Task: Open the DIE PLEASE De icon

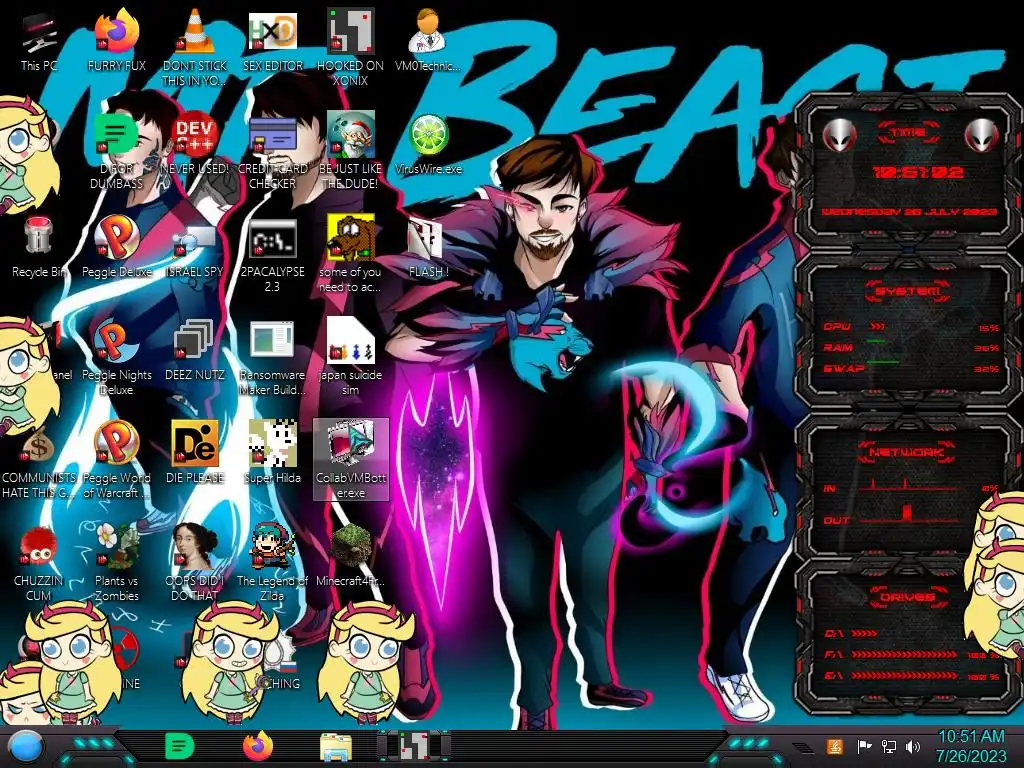Action: coord(195,453)
